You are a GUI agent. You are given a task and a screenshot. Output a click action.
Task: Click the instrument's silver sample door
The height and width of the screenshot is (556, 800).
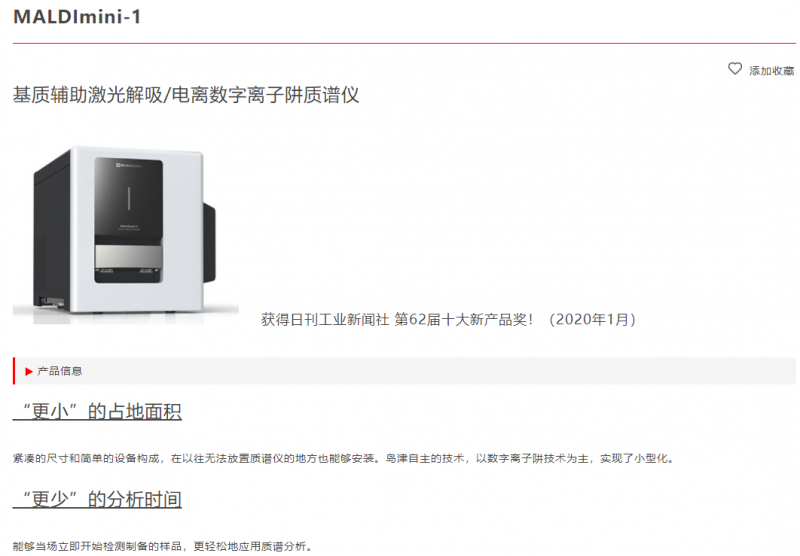point(129,256)
